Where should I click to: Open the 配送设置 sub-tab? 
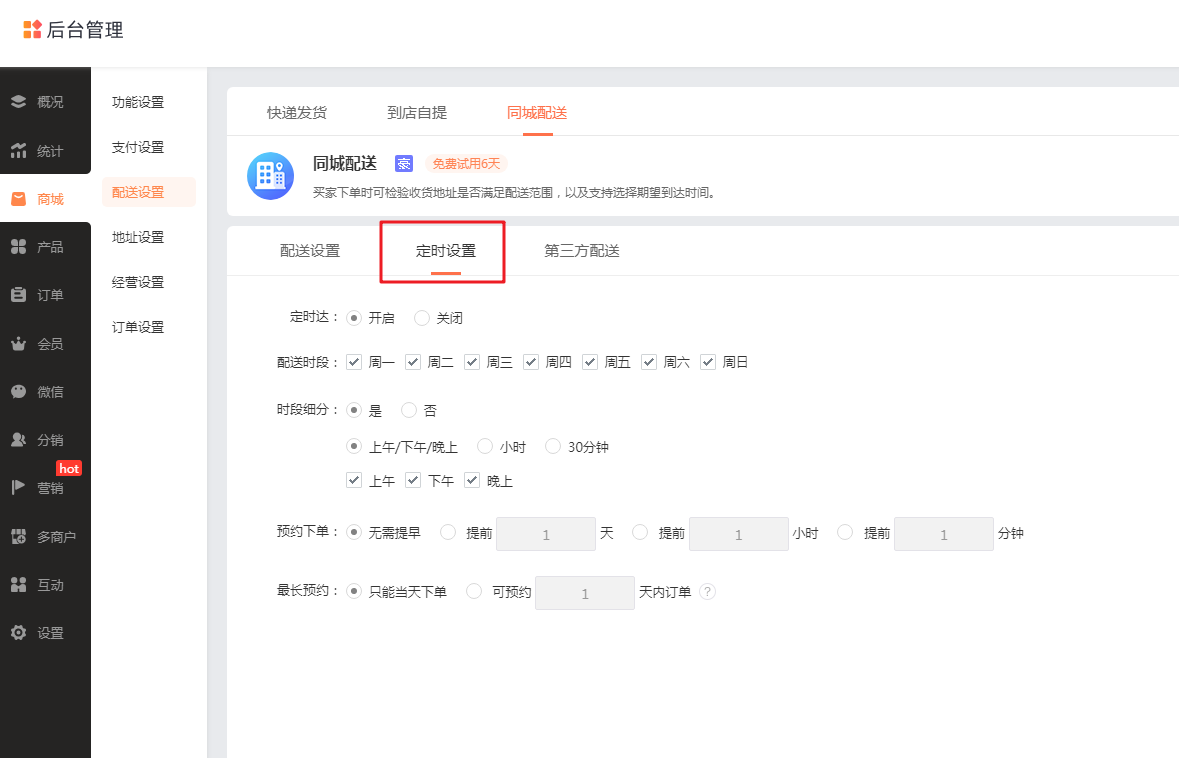(310, 250)
